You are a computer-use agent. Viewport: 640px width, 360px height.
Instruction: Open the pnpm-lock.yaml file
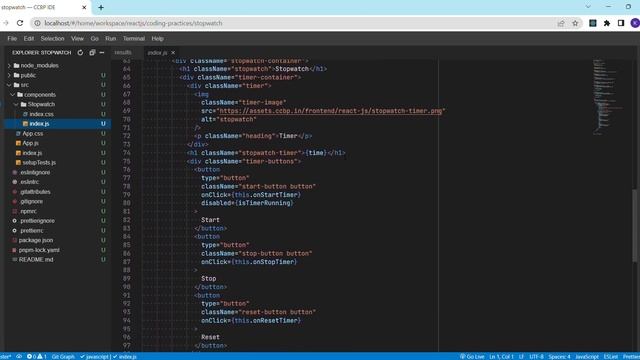tap(39, 250)
